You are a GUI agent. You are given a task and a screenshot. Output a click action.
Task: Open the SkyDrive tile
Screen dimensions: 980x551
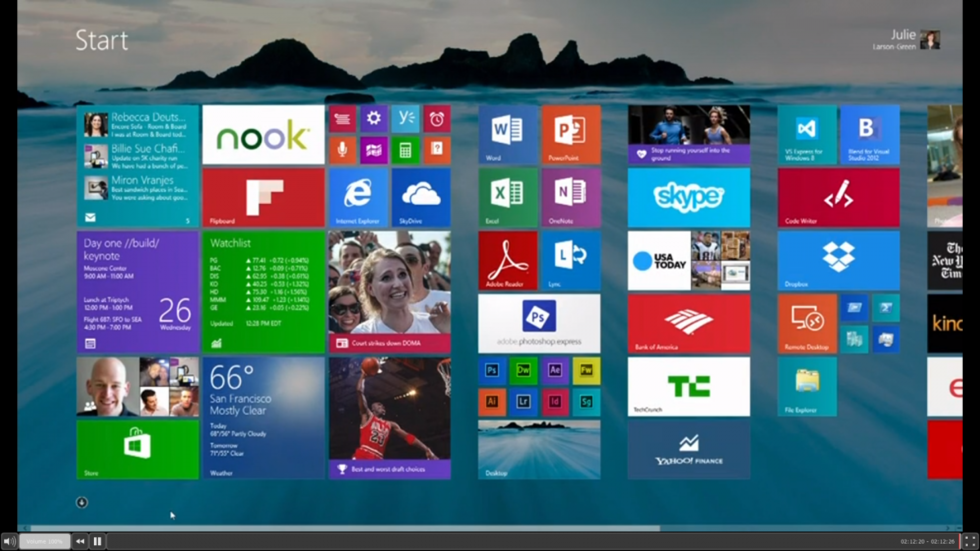click(x=421, y=197)
